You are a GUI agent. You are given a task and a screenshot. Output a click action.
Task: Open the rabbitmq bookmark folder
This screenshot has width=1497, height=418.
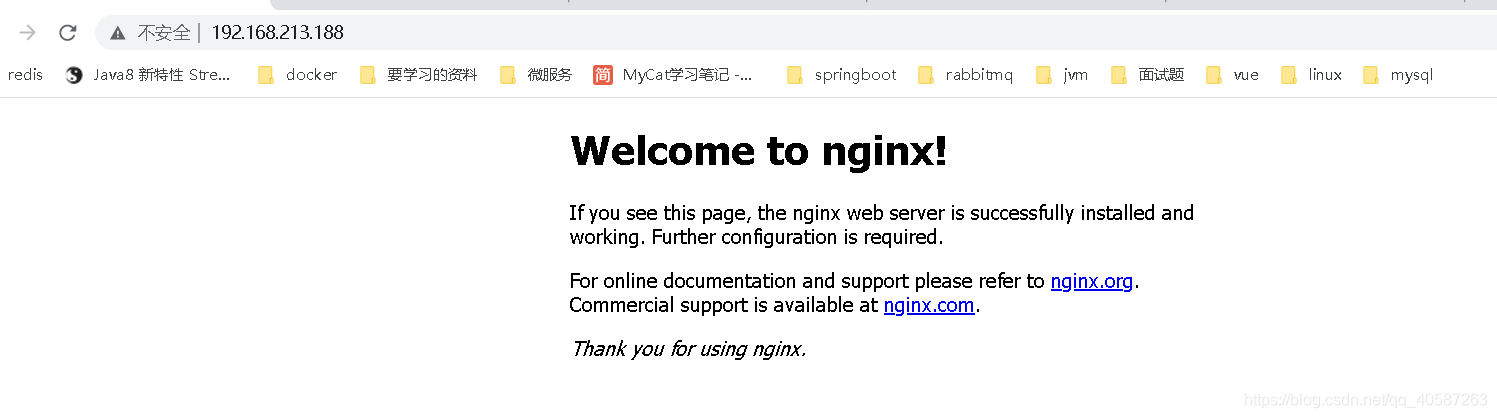[x=966, y=74]
